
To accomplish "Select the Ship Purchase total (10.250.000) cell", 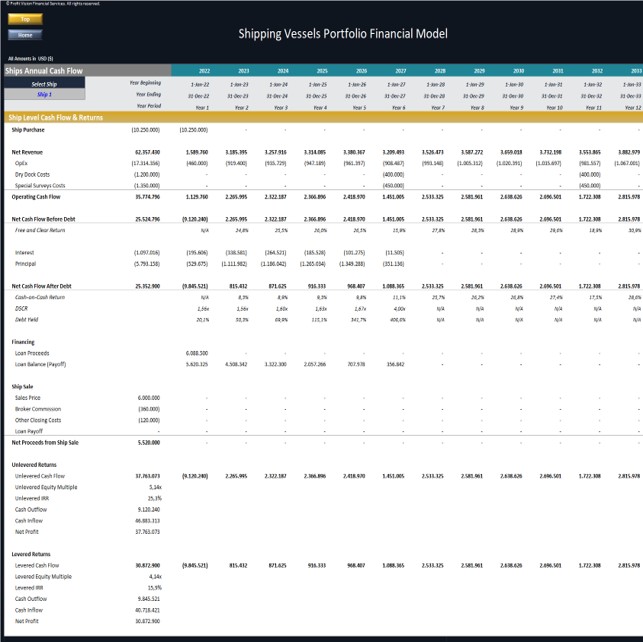I will tap(146, 130).
